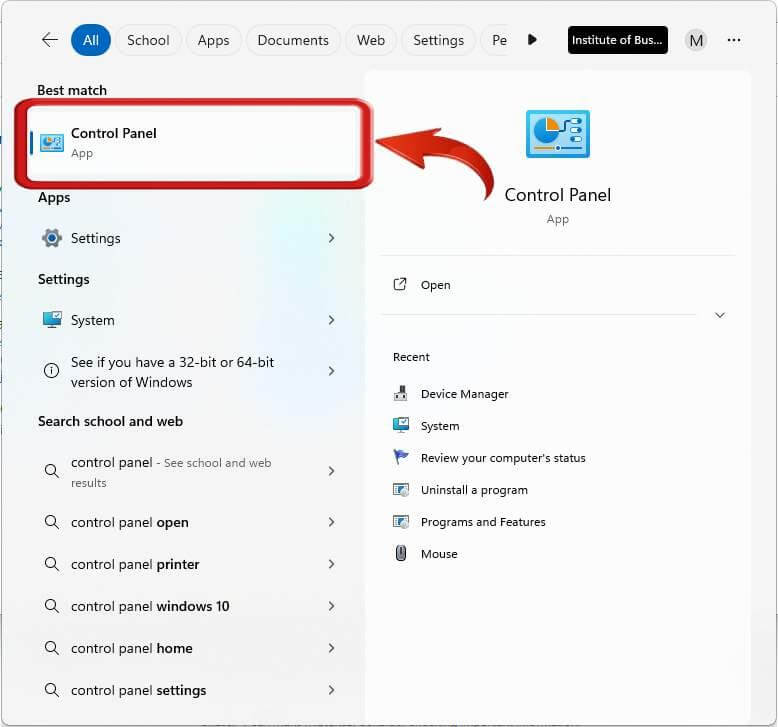This screenshot has width=778, height=727.
Task: Expand the control panel settings chevron
Action: click(x=331, y=690)
